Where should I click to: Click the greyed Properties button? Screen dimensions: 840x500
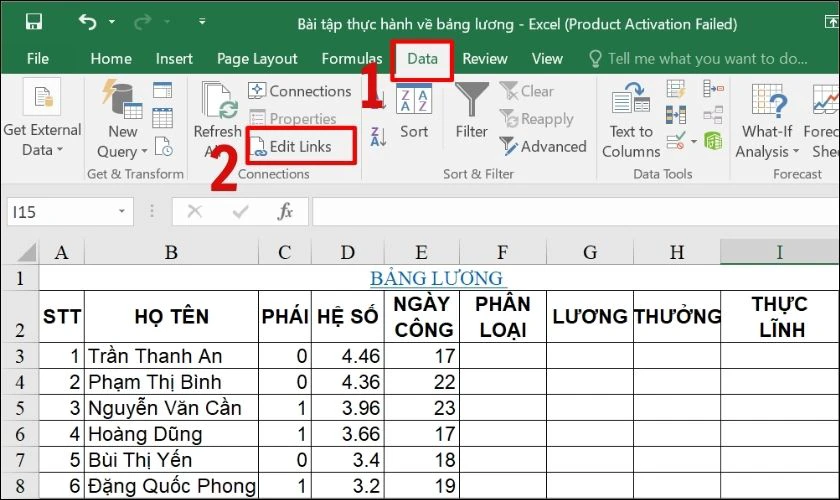tap(293, 118)
